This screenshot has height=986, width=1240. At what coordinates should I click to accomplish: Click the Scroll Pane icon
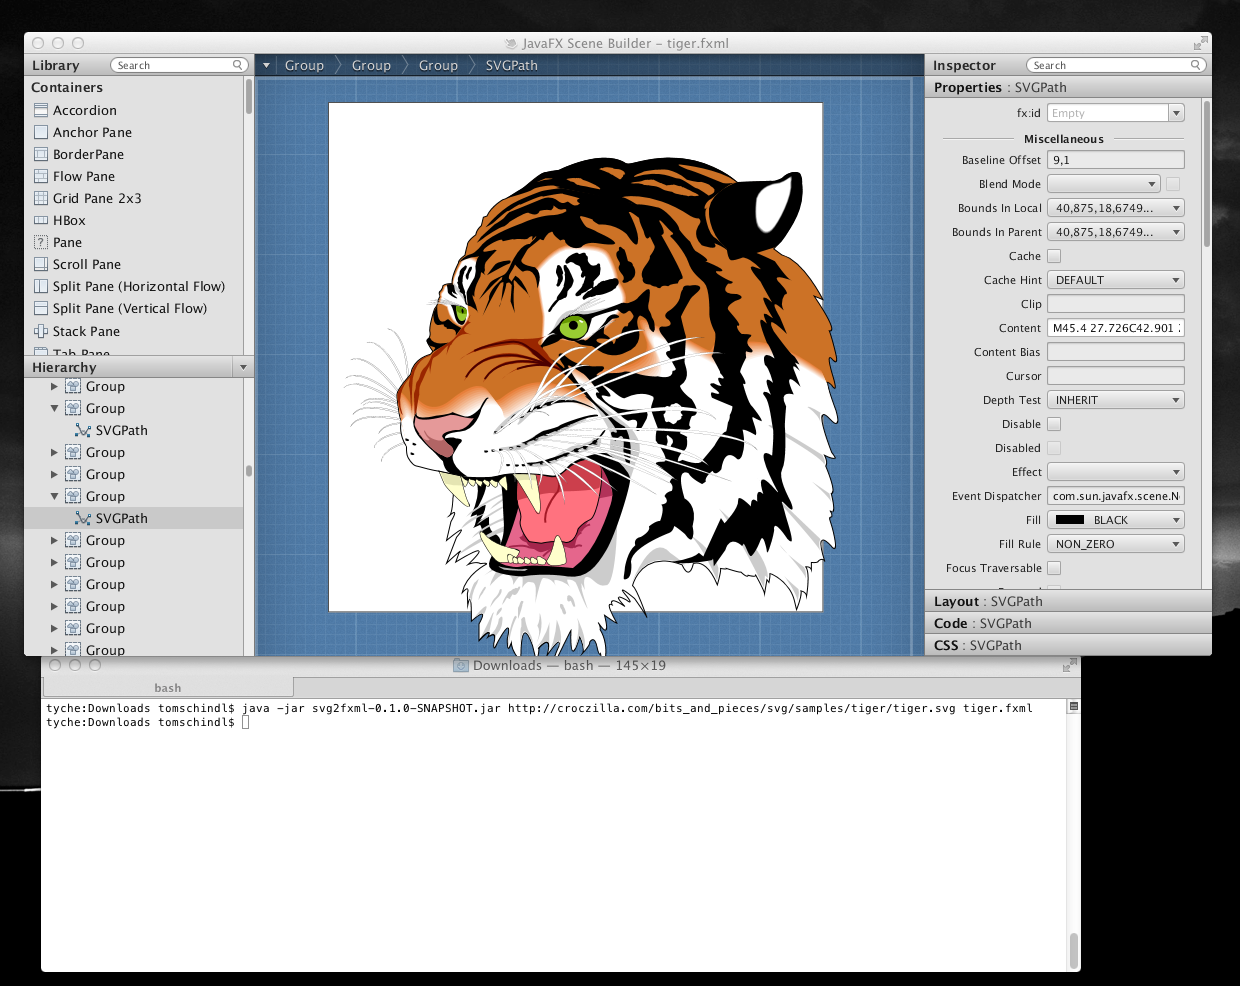pos(41,264)
